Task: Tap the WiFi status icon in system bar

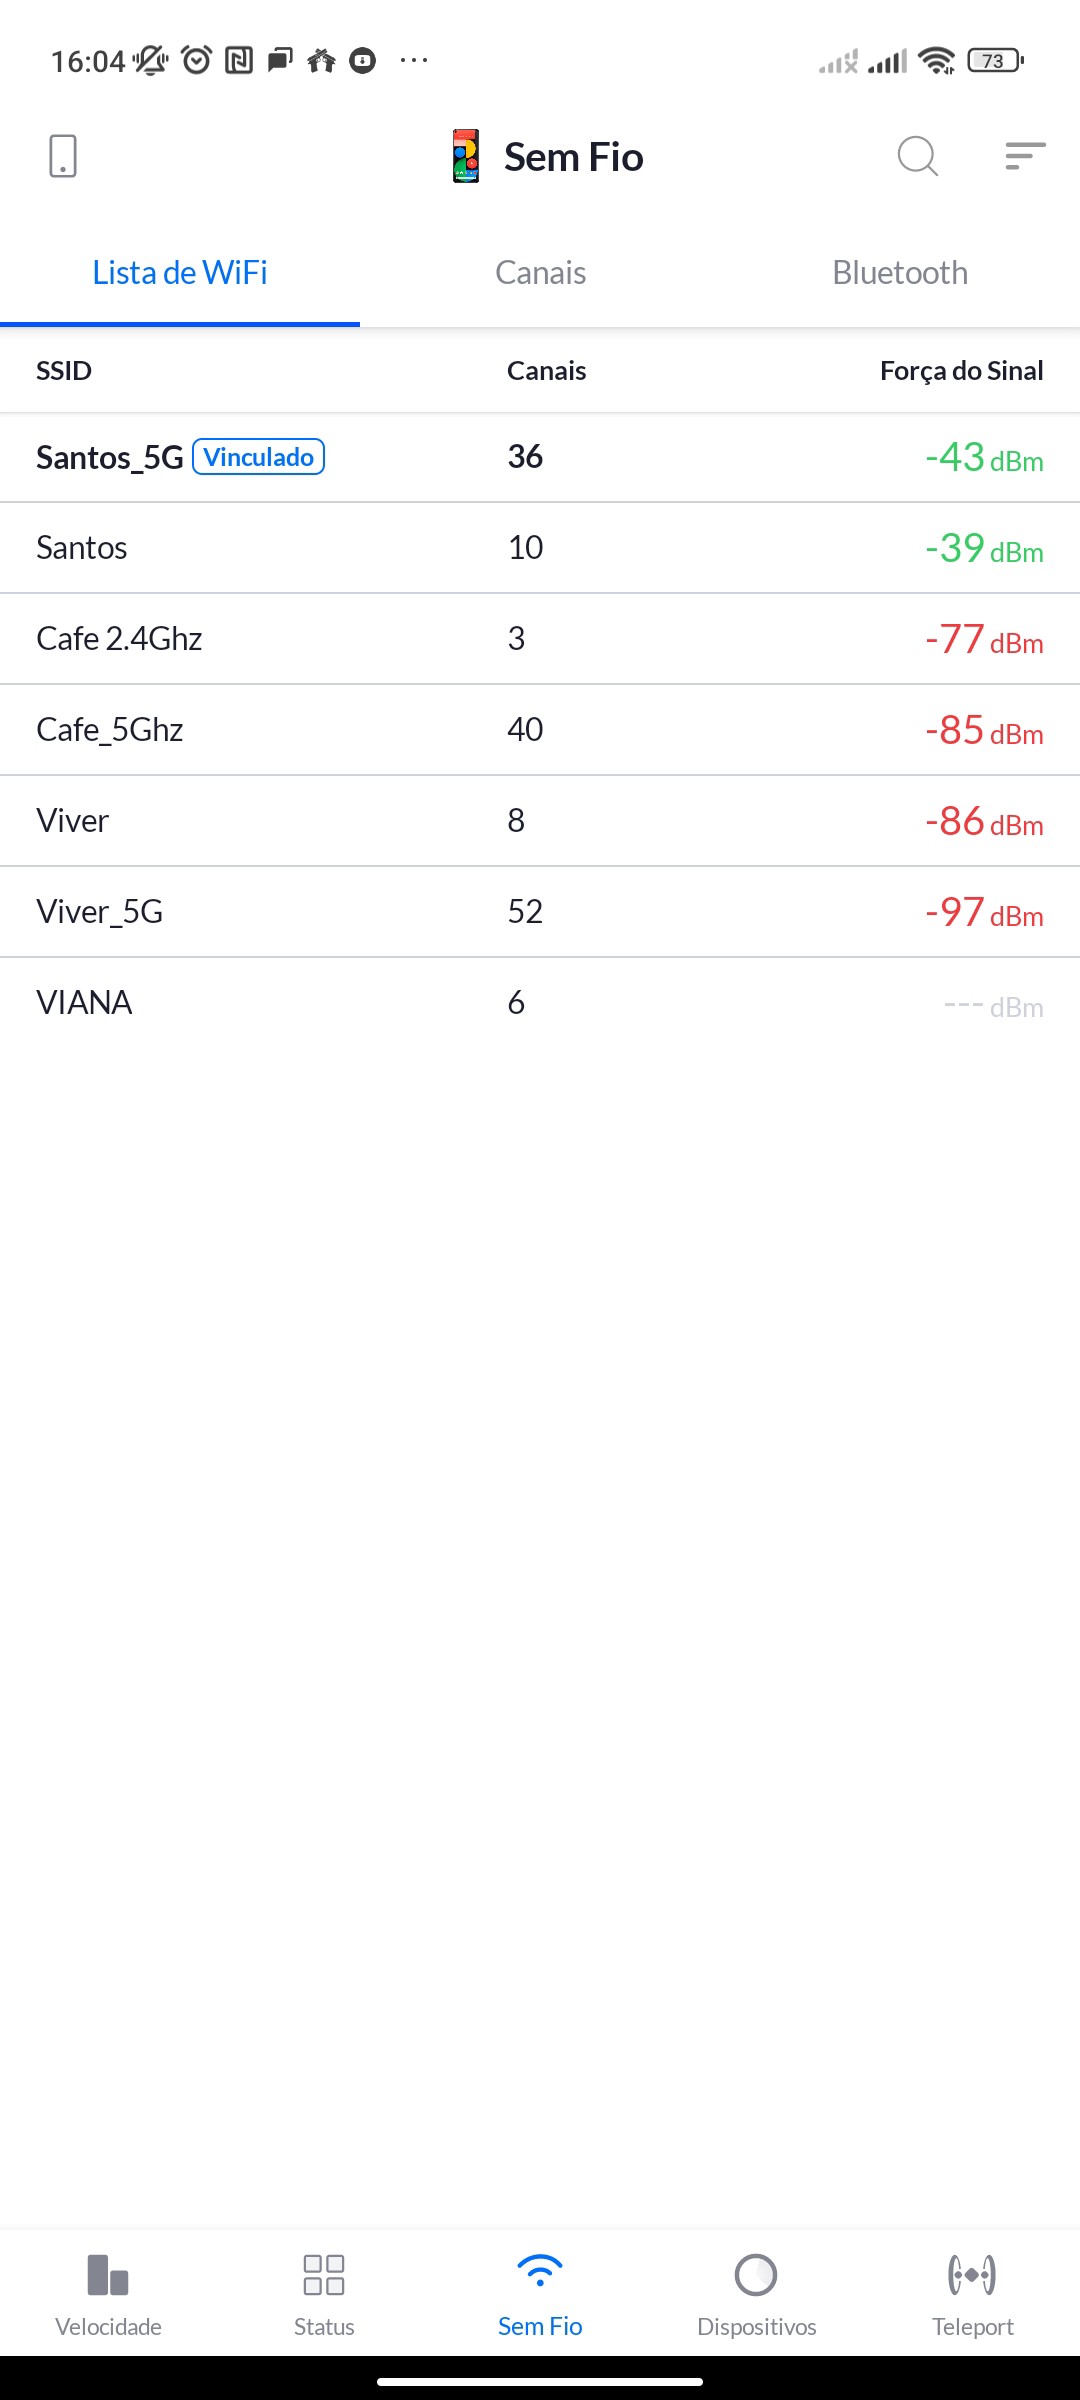Action: click(936, 61)
